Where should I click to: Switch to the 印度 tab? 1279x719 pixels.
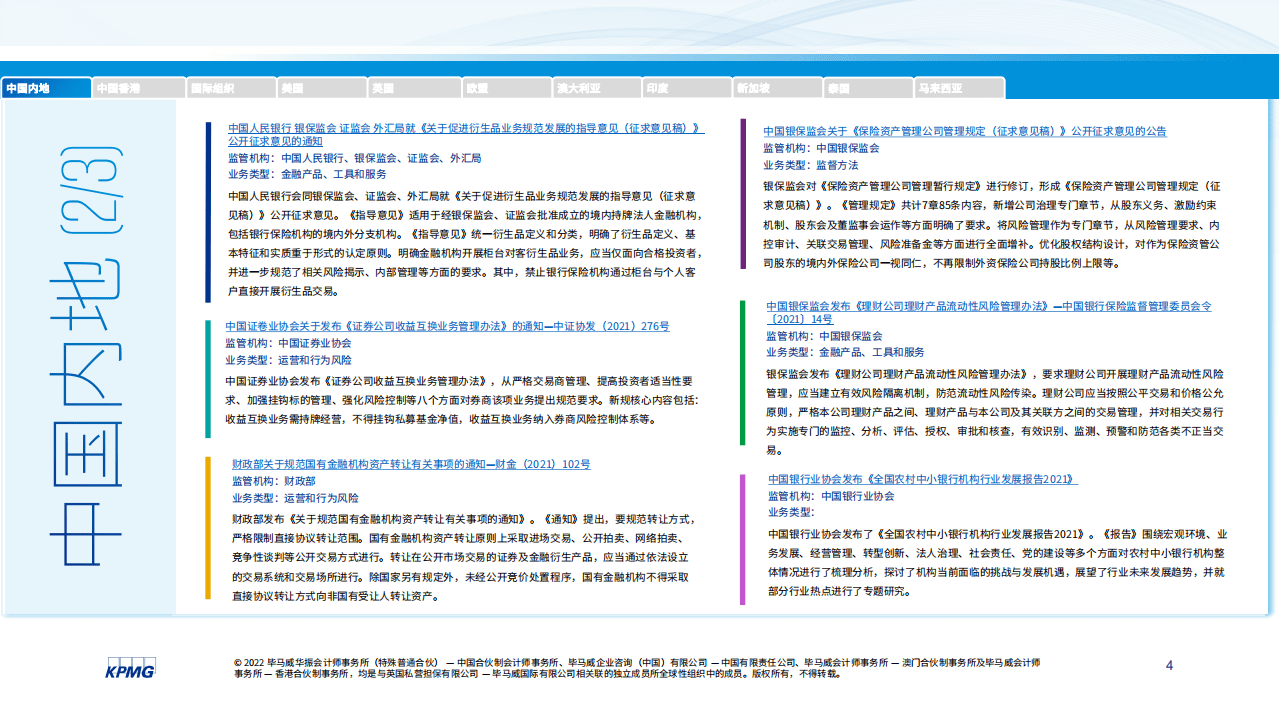pos(685,87)
